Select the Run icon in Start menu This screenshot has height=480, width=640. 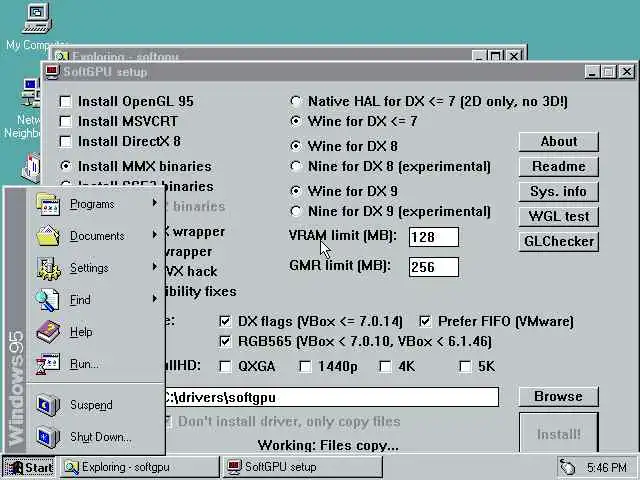point(47,363)
